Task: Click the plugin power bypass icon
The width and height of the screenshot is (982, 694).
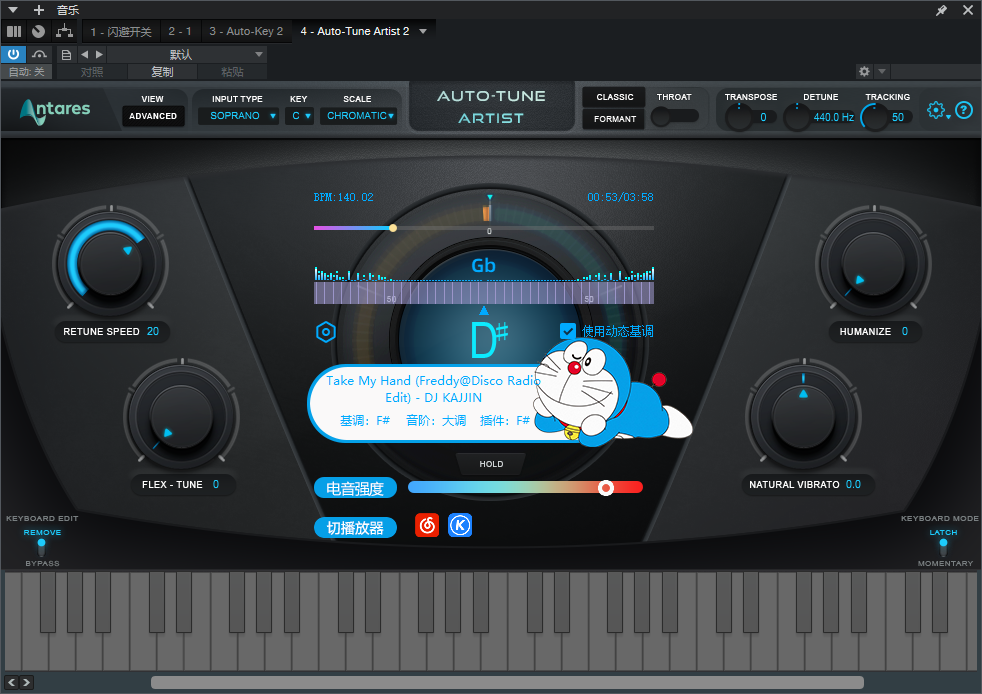Action: [x=13, y=54]
